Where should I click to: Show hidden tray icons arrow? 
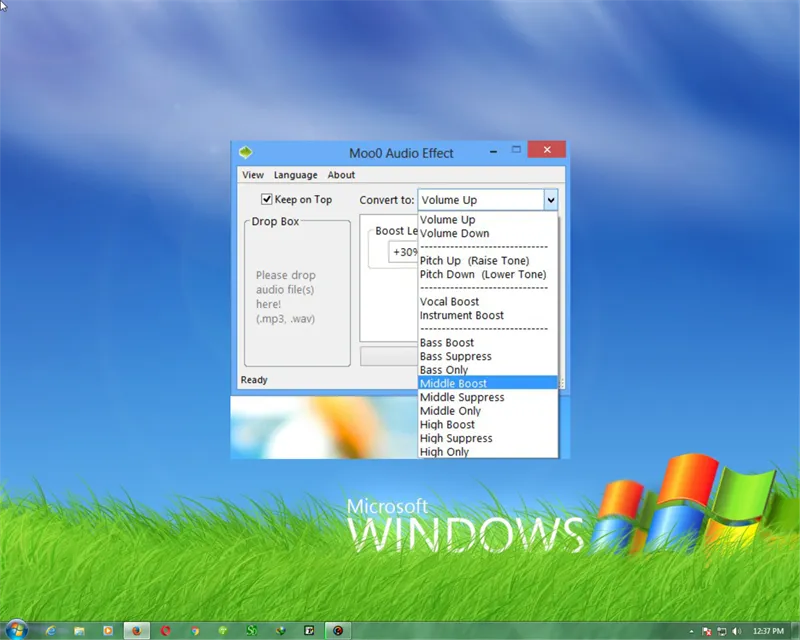point(694,631)
